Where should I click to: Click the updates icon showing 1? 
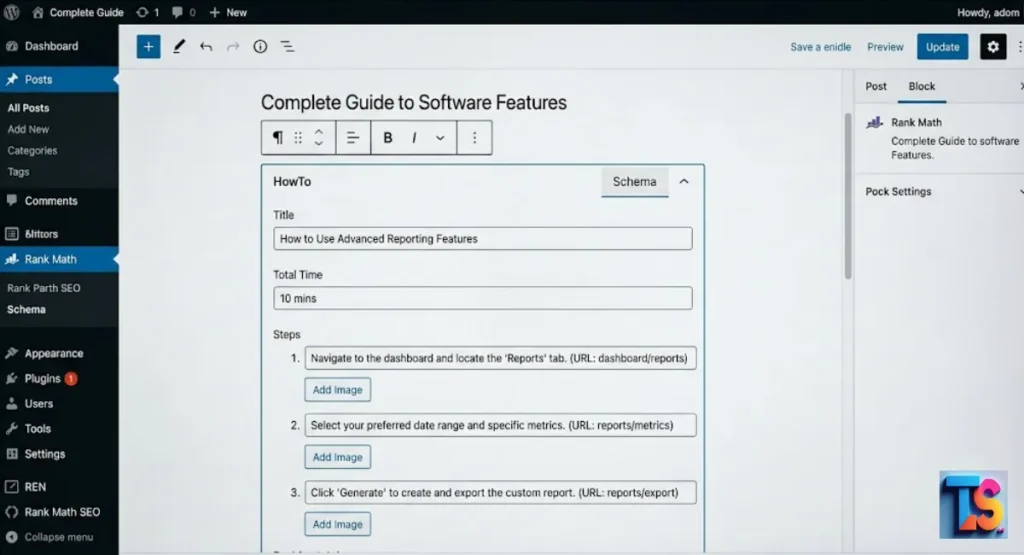pos(148,12)
